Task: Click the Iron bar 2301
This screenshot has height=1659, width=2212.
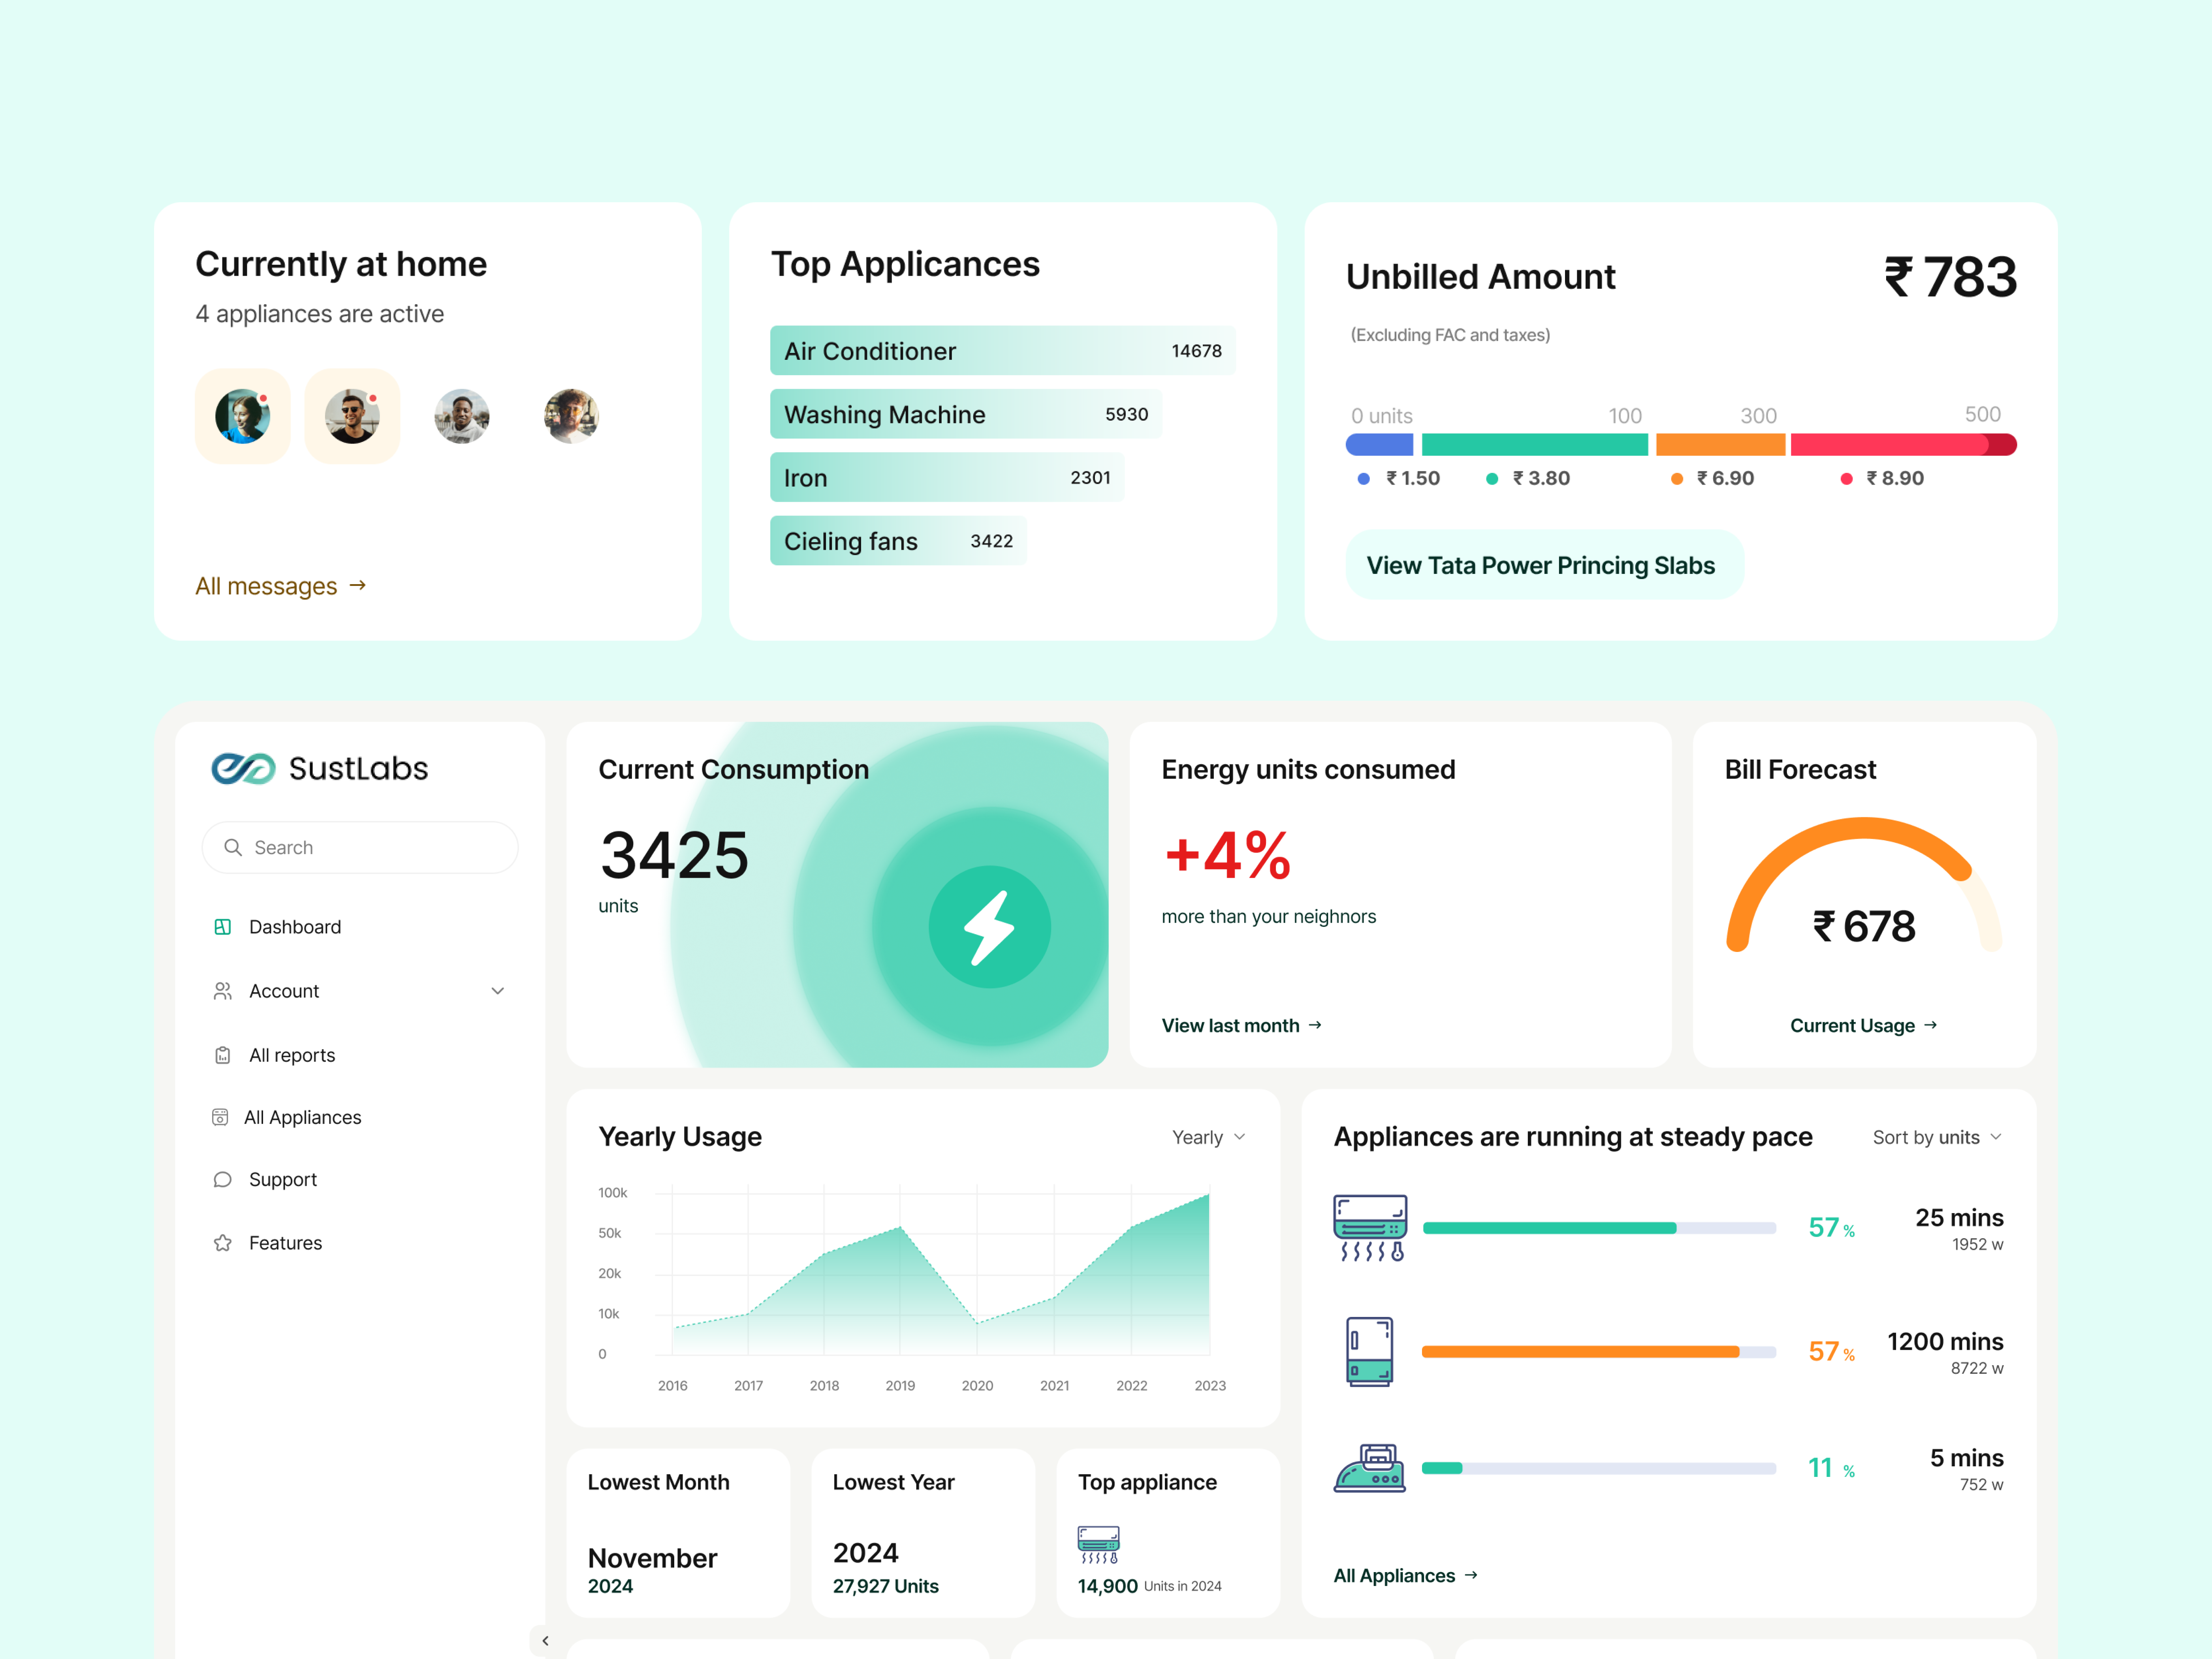Action: pyautogui.click(x=946, y=477)
